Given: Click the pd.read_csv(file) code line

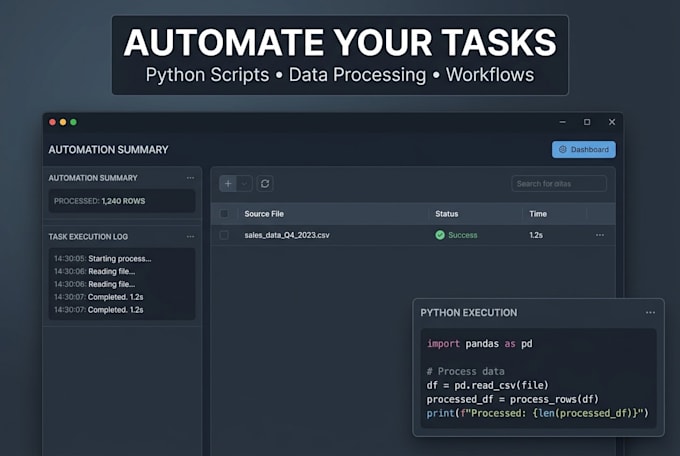Looking at the screenshot, I should [487, 385].
